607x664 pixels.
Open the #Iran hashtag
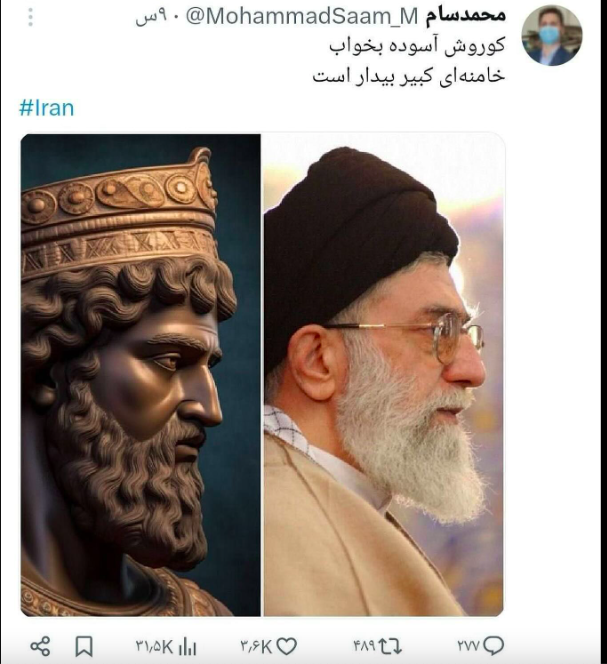coord(47,108)
